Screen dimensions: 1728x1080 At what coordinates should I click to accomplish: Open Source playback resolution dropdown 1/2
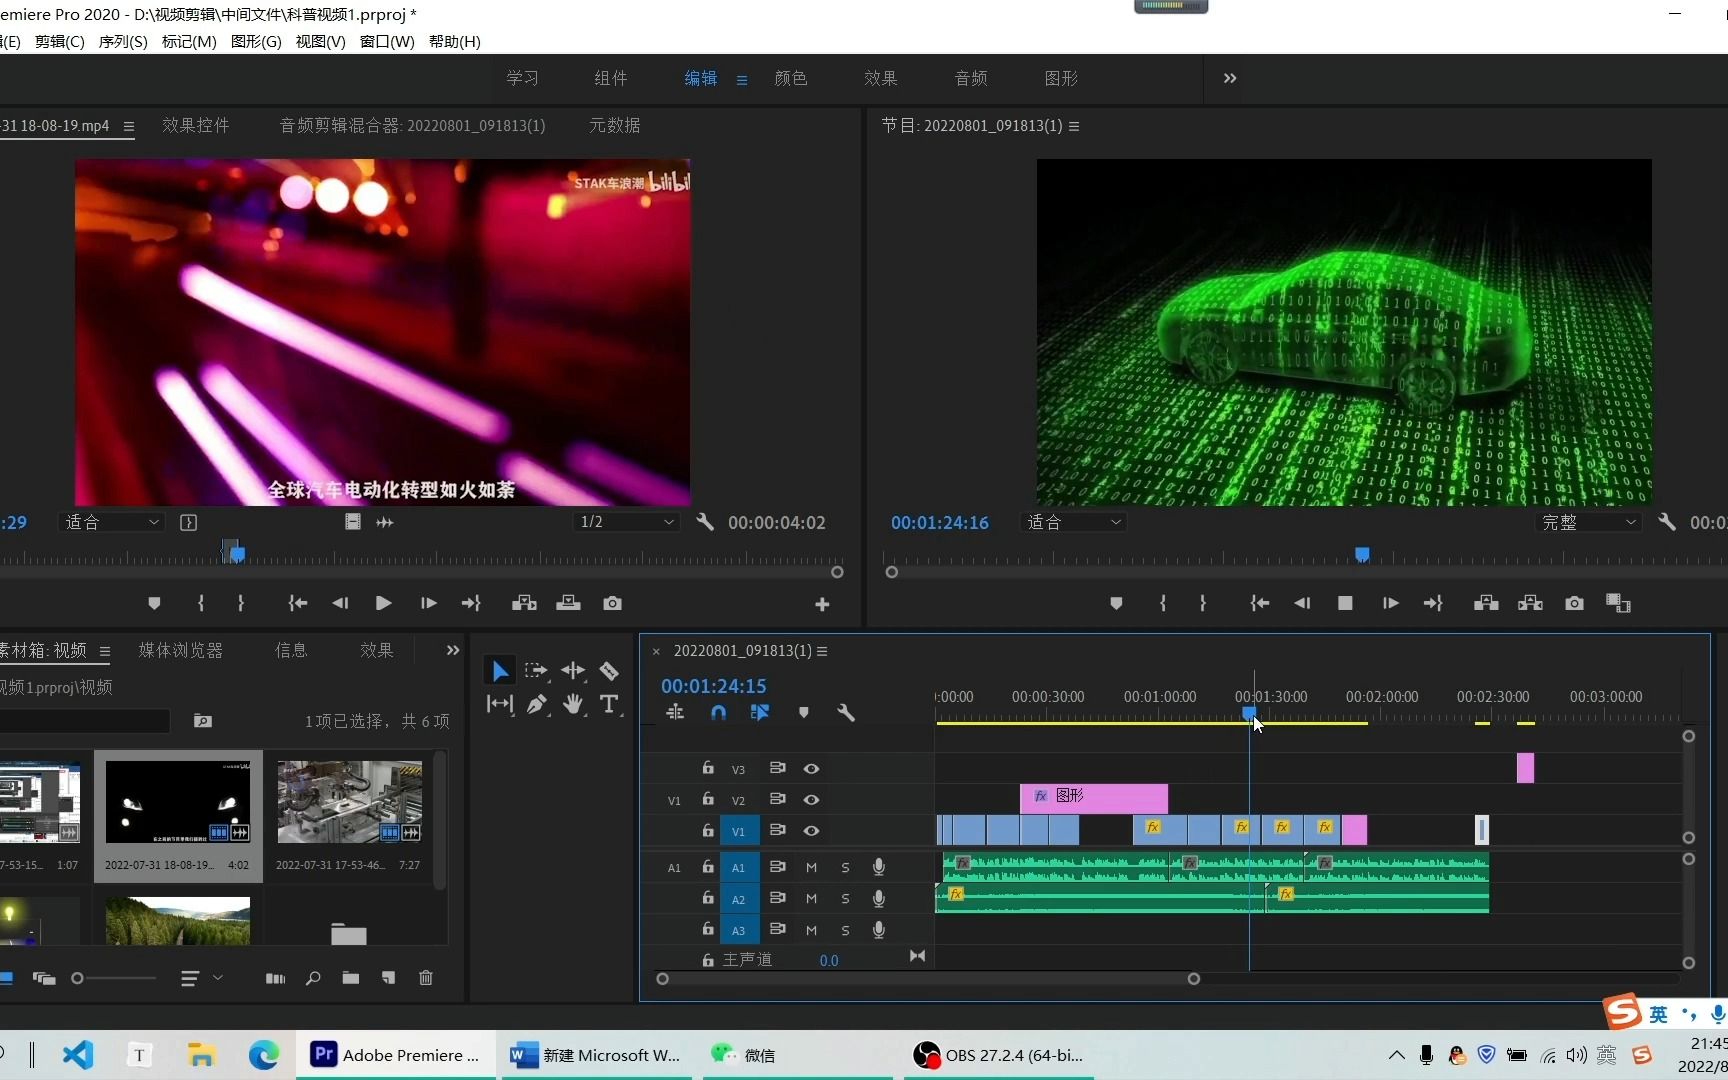627,522
